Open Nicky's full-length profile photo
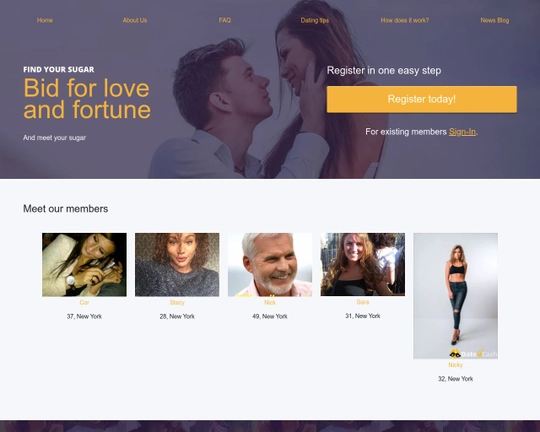 click(455, 296)
